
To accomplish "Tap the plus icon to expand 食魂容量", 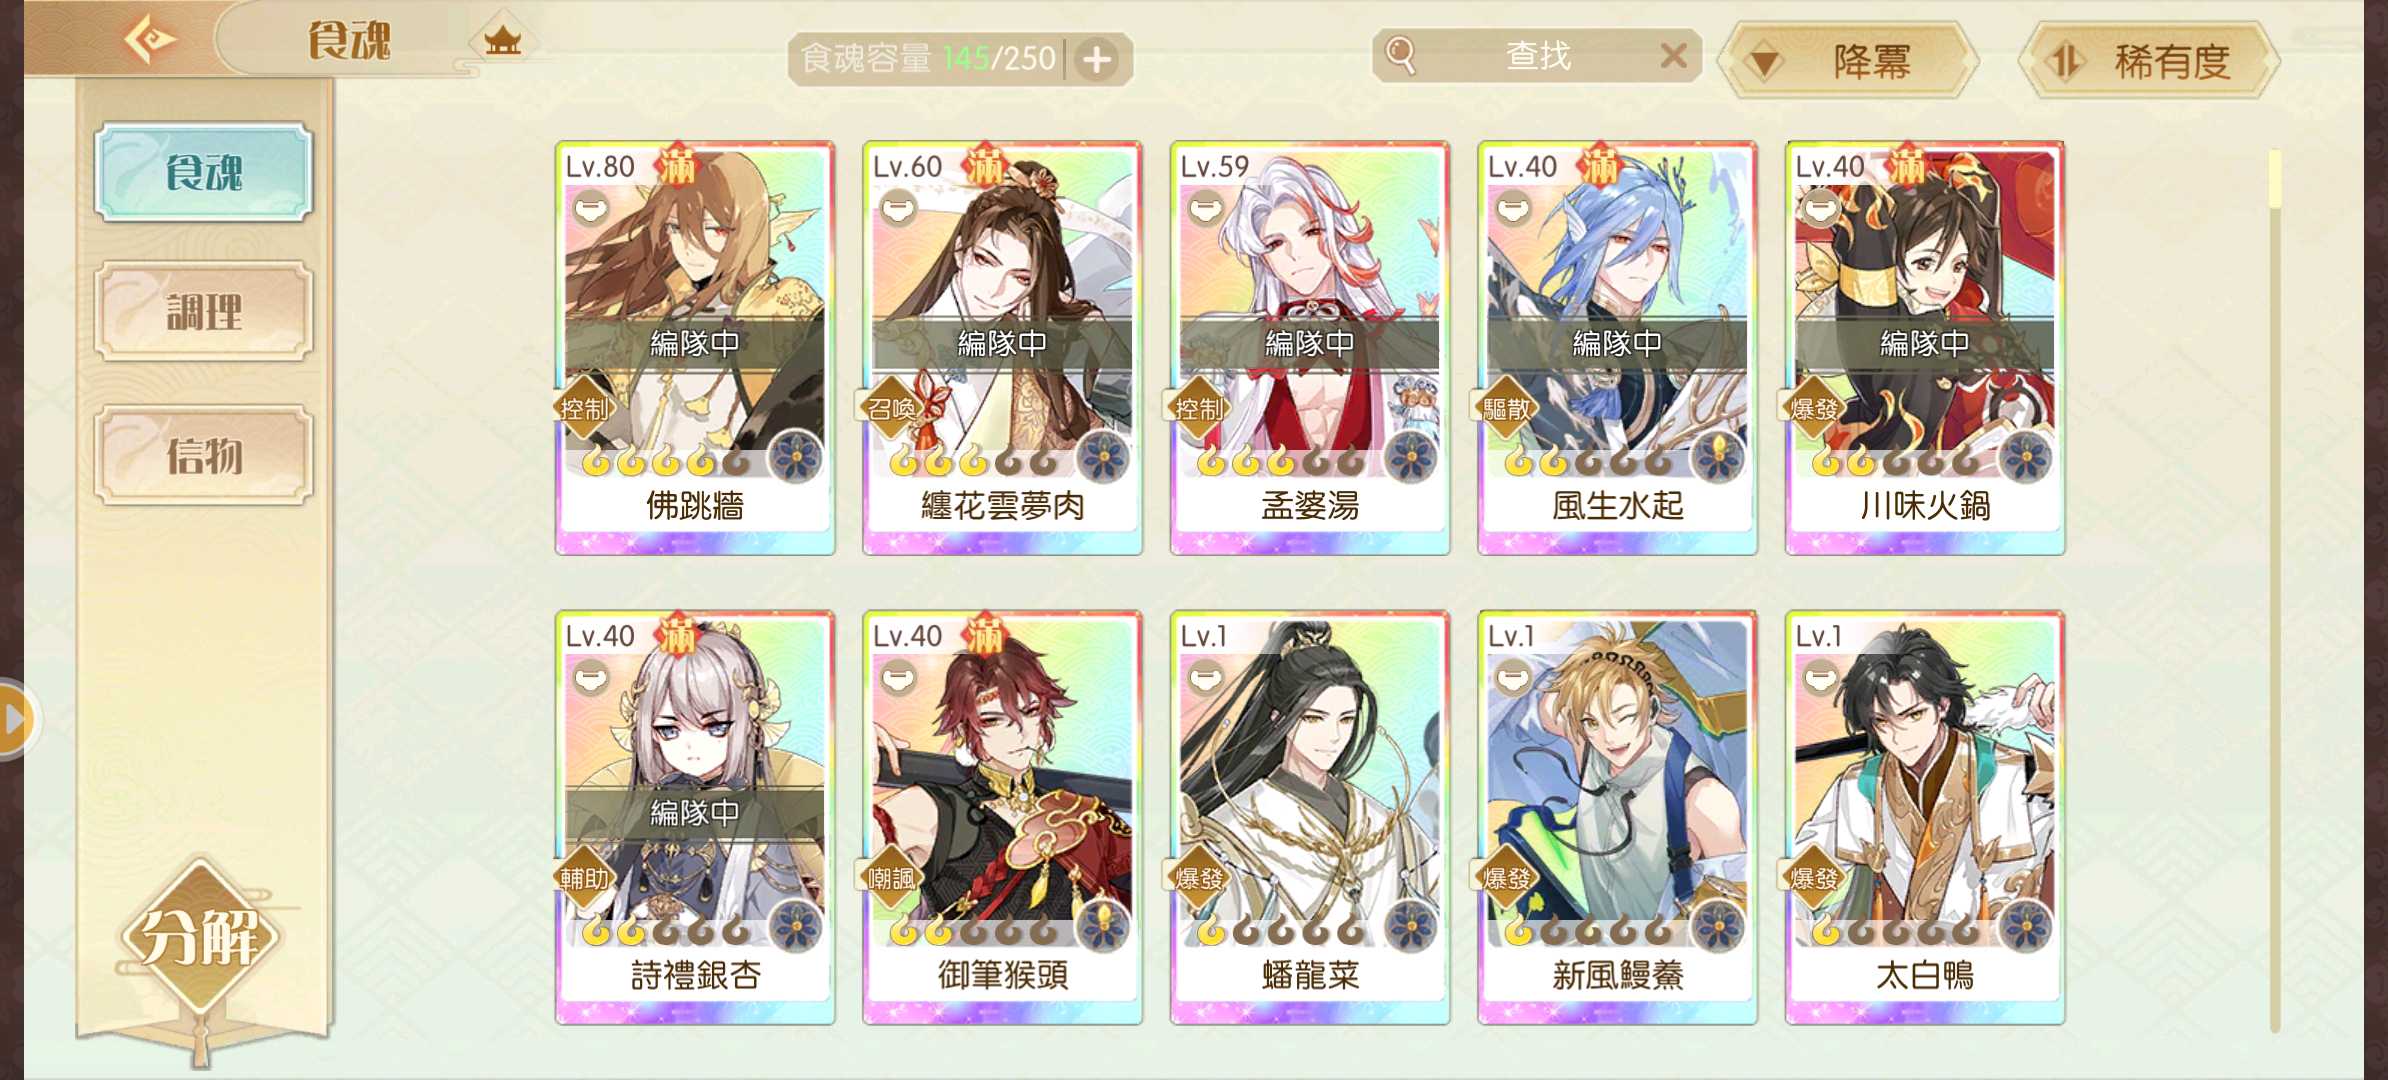I will (1097, 60).
